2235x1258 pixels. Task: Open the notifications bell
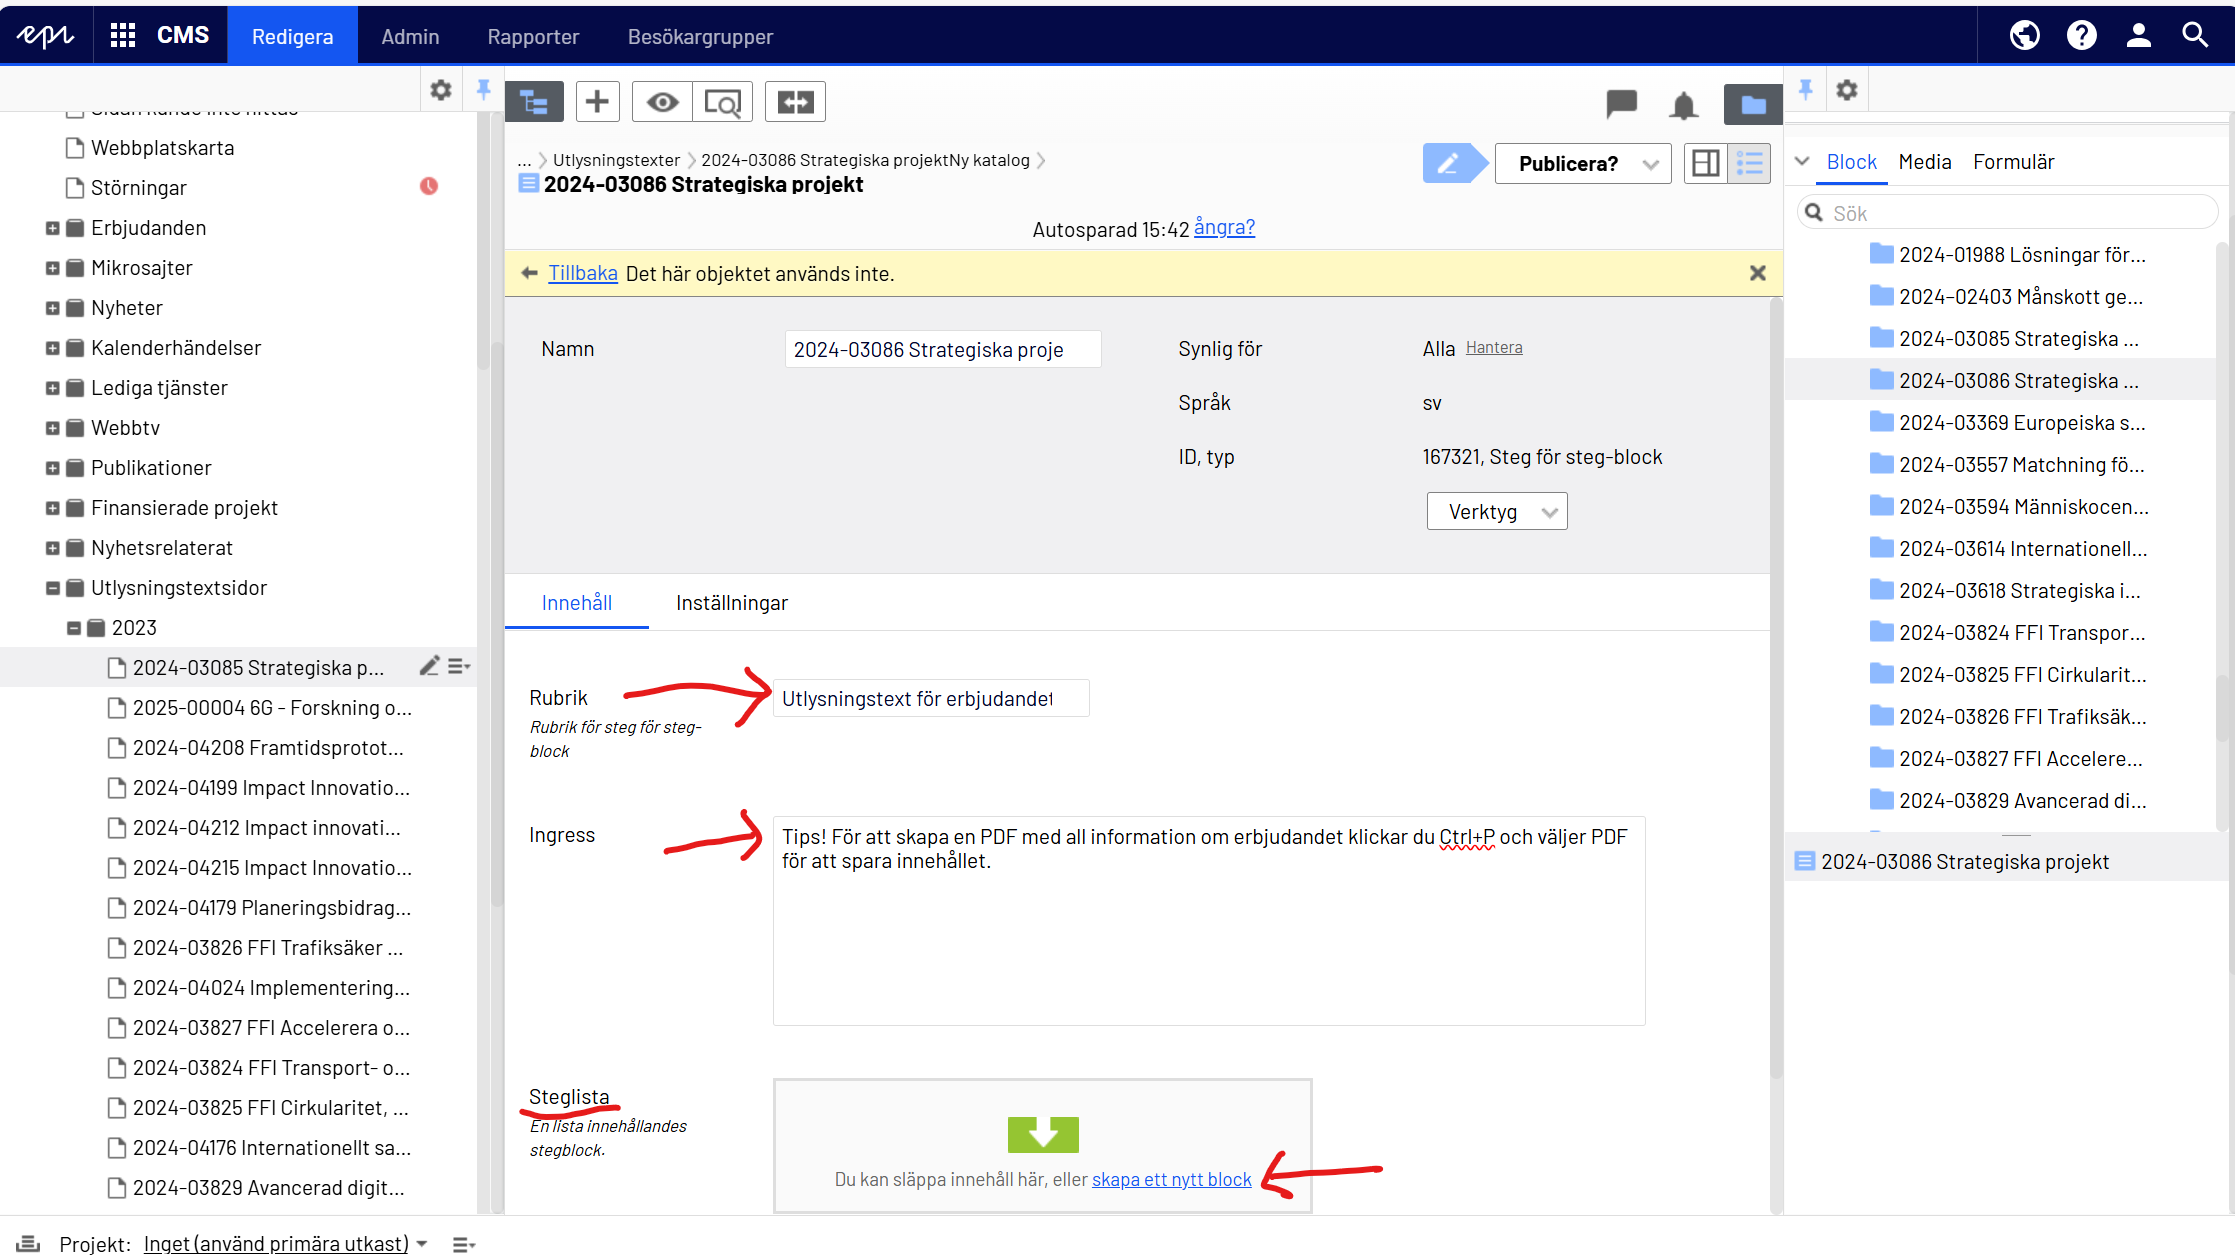1684,104
